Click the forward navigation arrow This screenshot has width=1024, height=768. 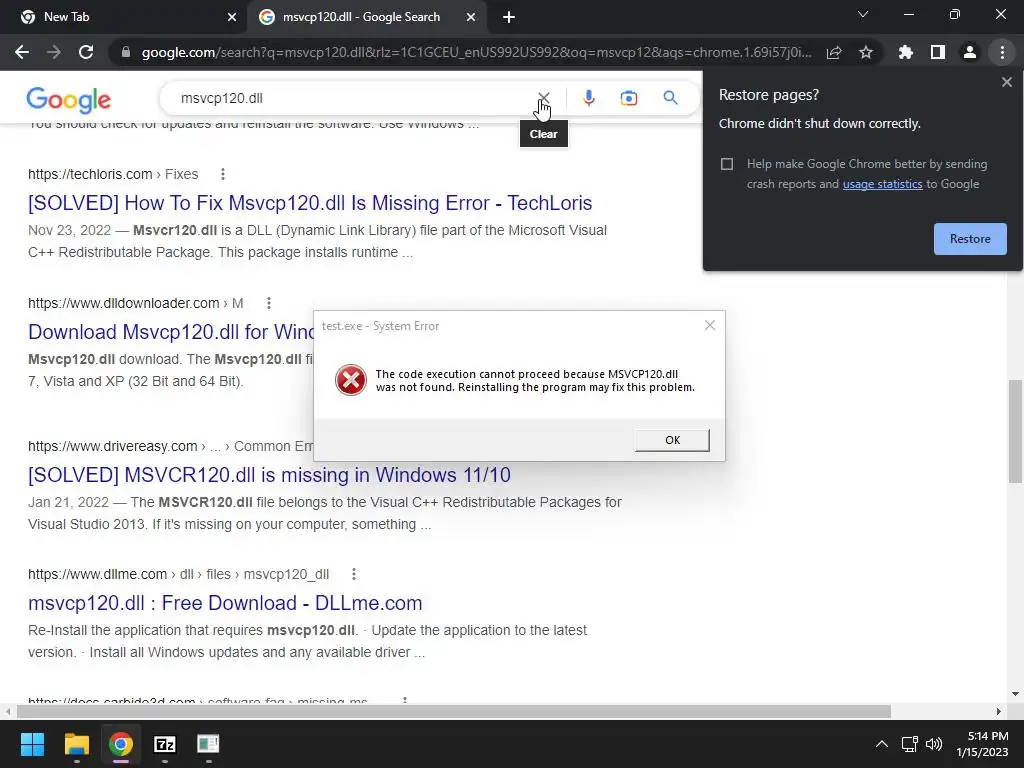click(54, 52)
